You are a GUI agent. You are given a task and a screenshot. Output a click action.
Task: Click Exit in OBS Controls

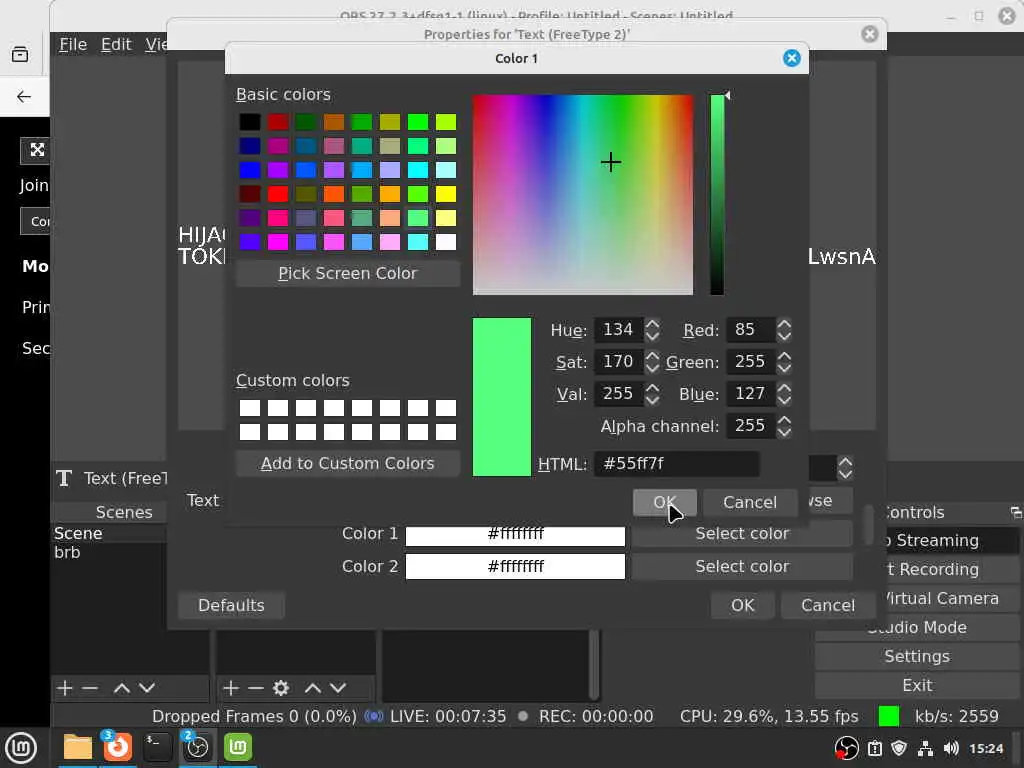917,685
